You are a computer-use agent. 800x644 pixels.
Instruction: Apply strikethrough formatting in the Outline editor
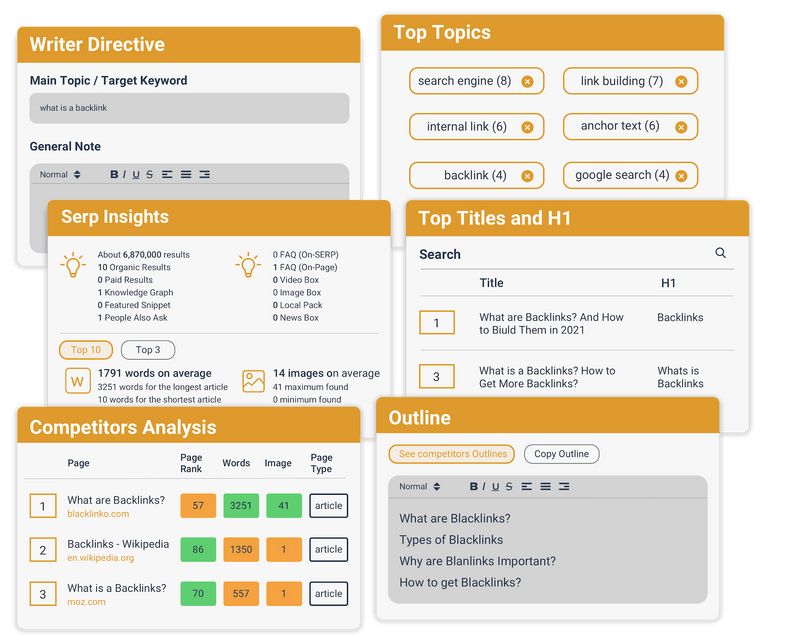[x=508, y=486]
